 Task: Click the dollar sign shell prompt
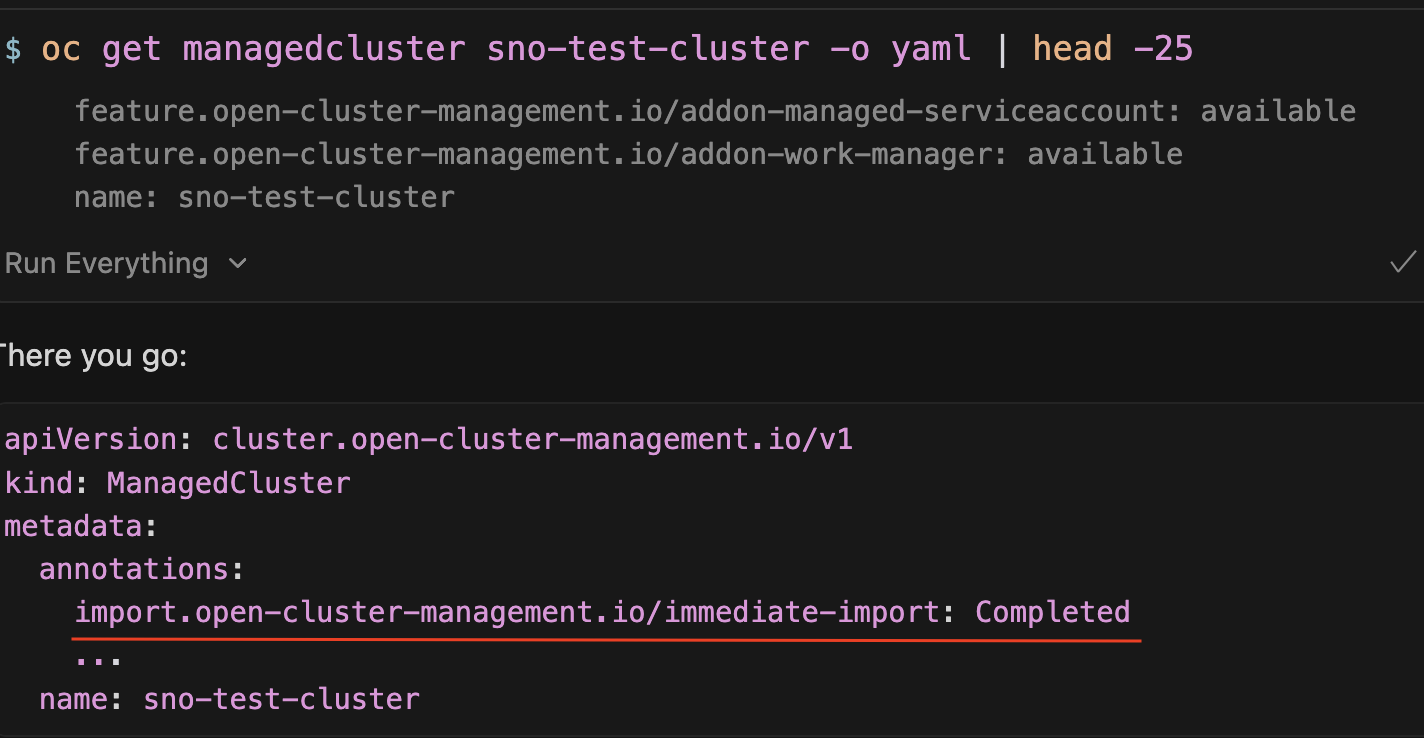click(x=12, y=48)
